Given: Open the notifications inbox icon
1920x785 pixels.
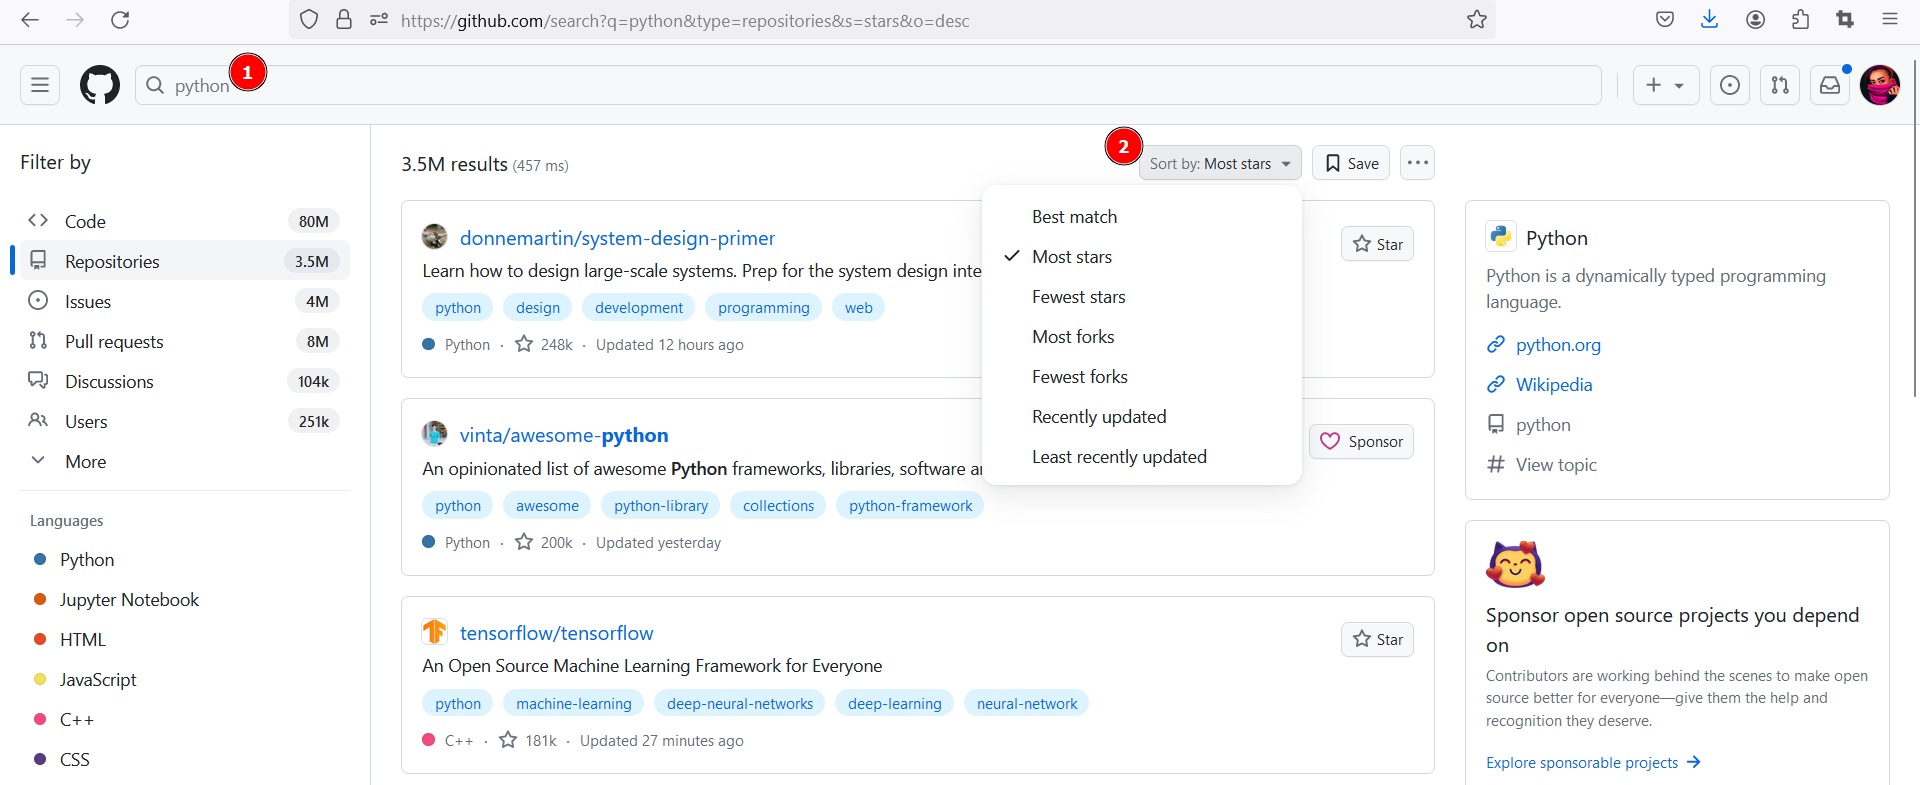Looking at the screenshot, I should (1830, 85).
